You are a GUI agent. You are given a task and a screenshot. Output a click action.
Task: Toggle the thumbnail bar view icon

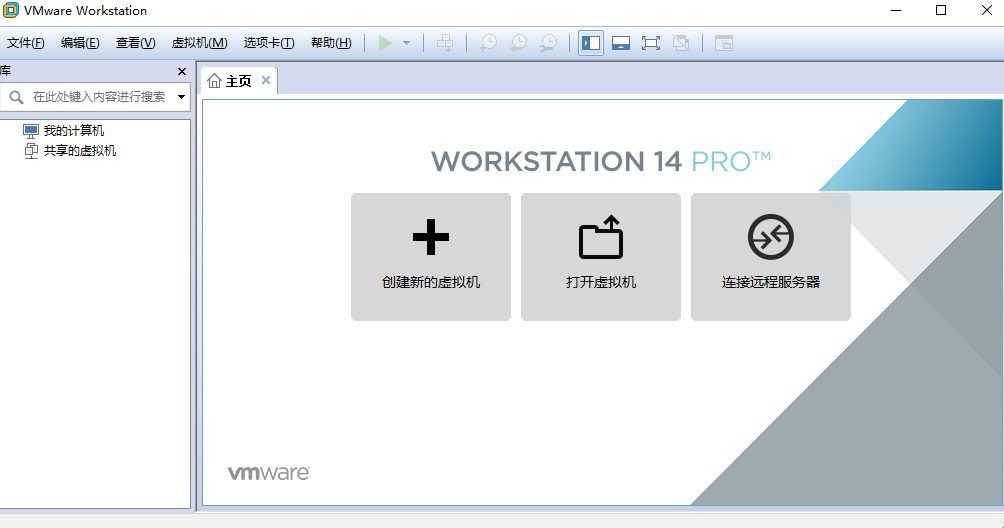(x=620, y=44)
